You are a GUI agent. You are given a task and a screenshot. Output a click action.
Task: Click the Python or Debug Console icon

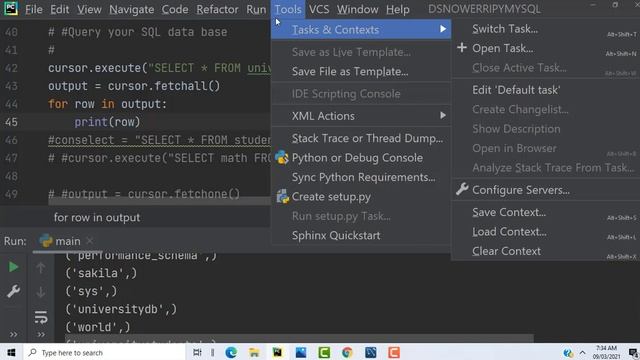click(x=282, y=158)
